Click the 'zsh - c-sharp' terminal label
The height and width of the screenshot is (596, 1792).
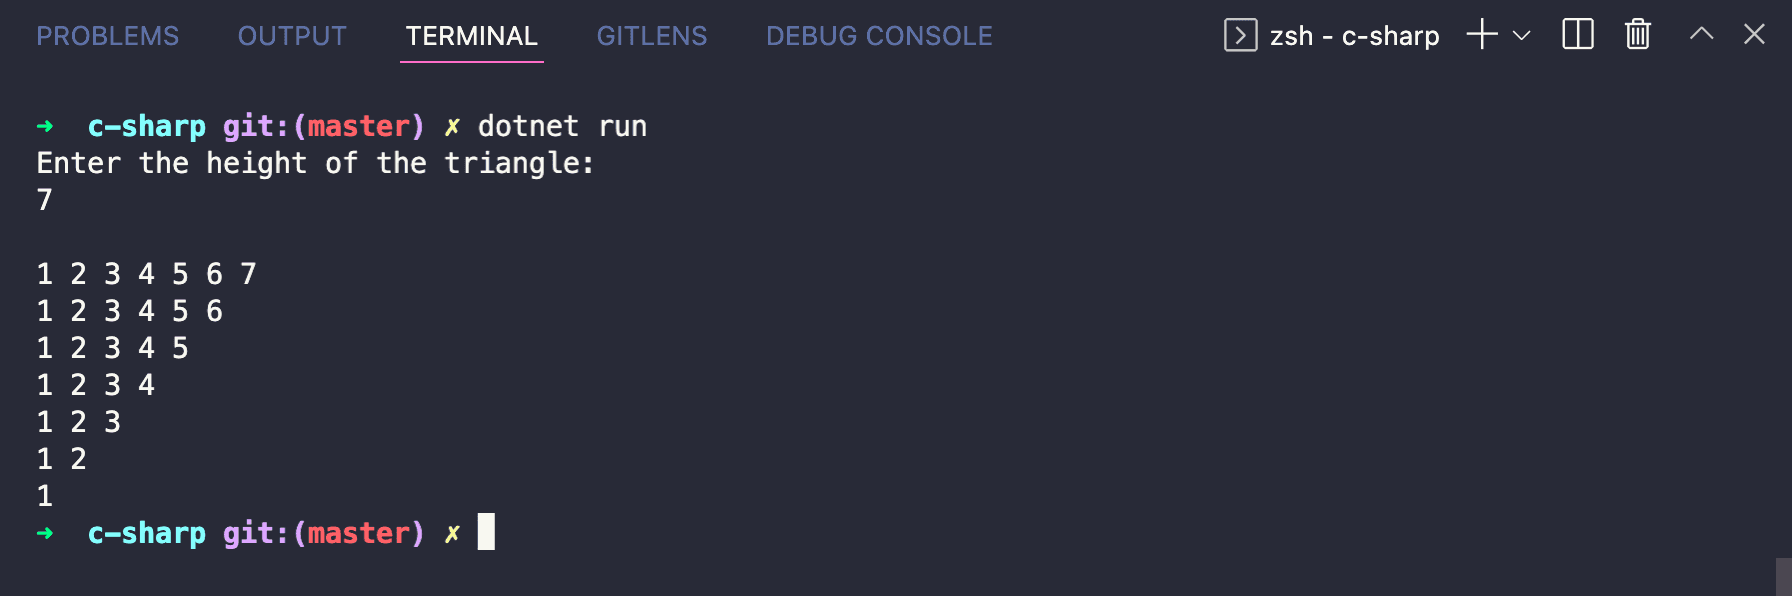tap(1354, 36)
